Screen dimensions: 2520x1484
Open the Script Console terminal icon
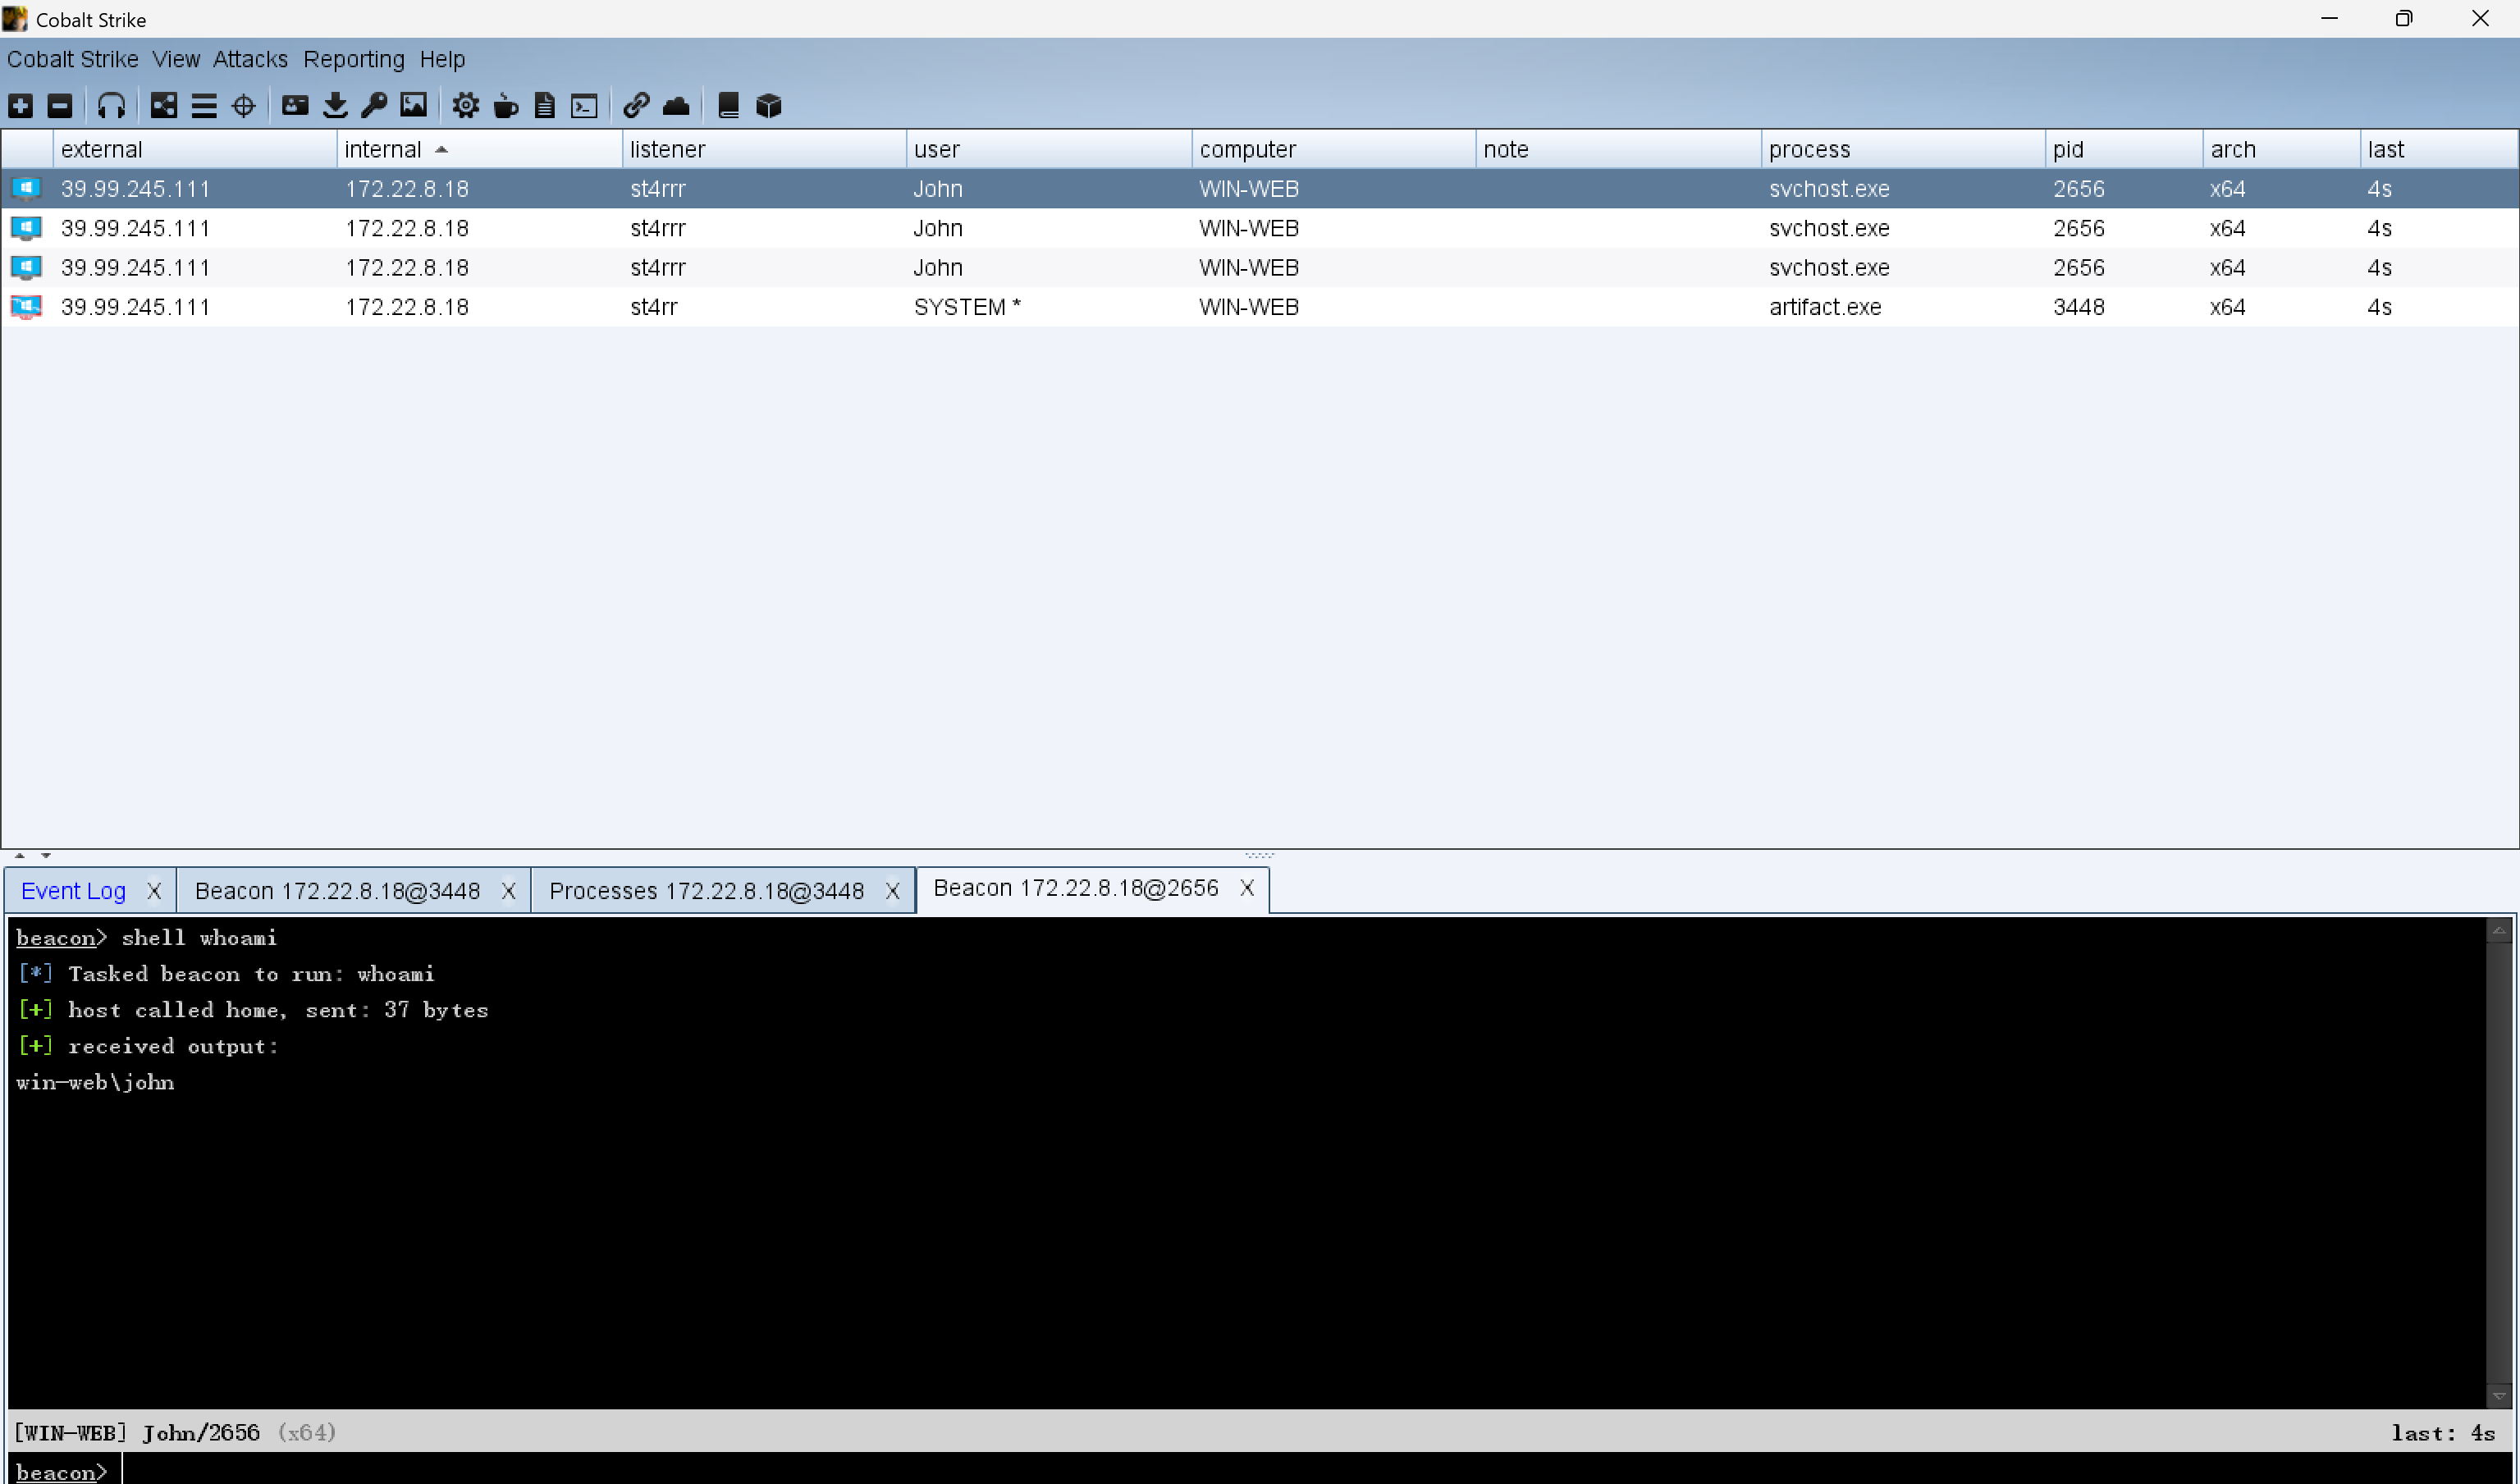(x=584, y=106)
